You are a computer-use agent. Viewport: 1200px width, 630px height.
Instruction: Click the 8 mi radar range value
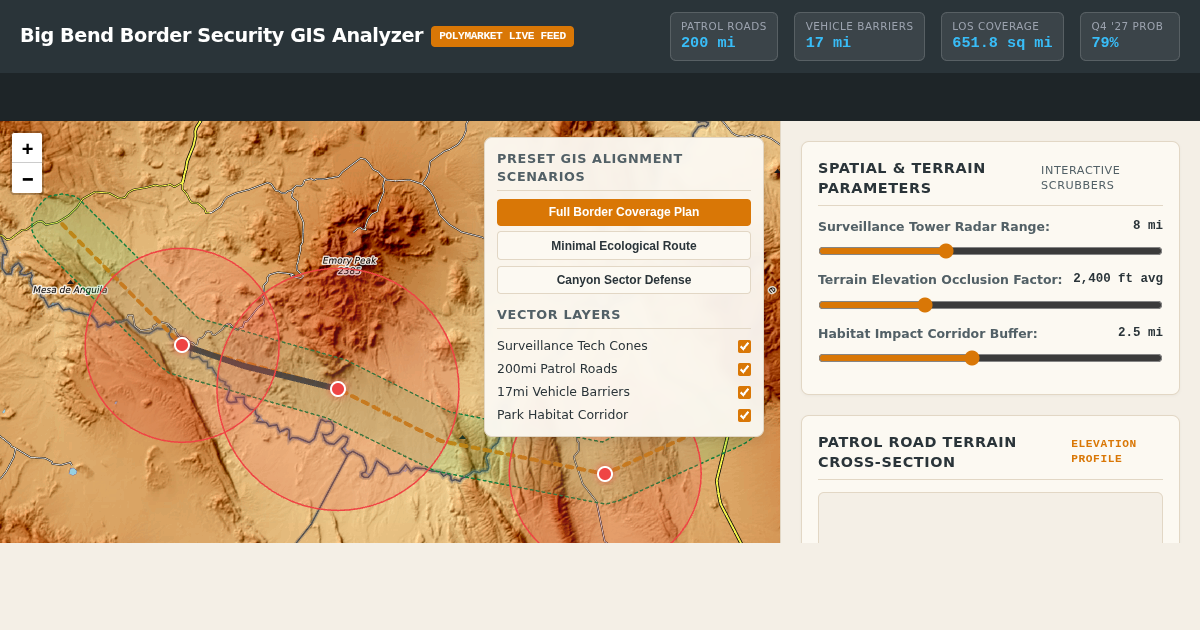(x=1148, y=226)
